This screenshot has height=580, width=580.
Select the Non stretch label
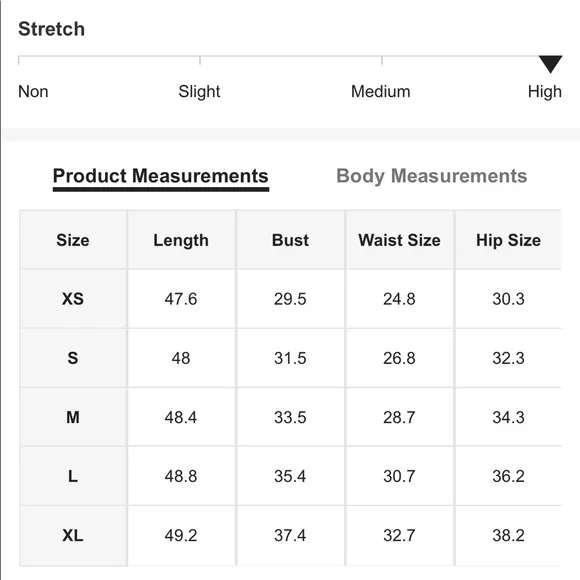click(x=33, y=91)
